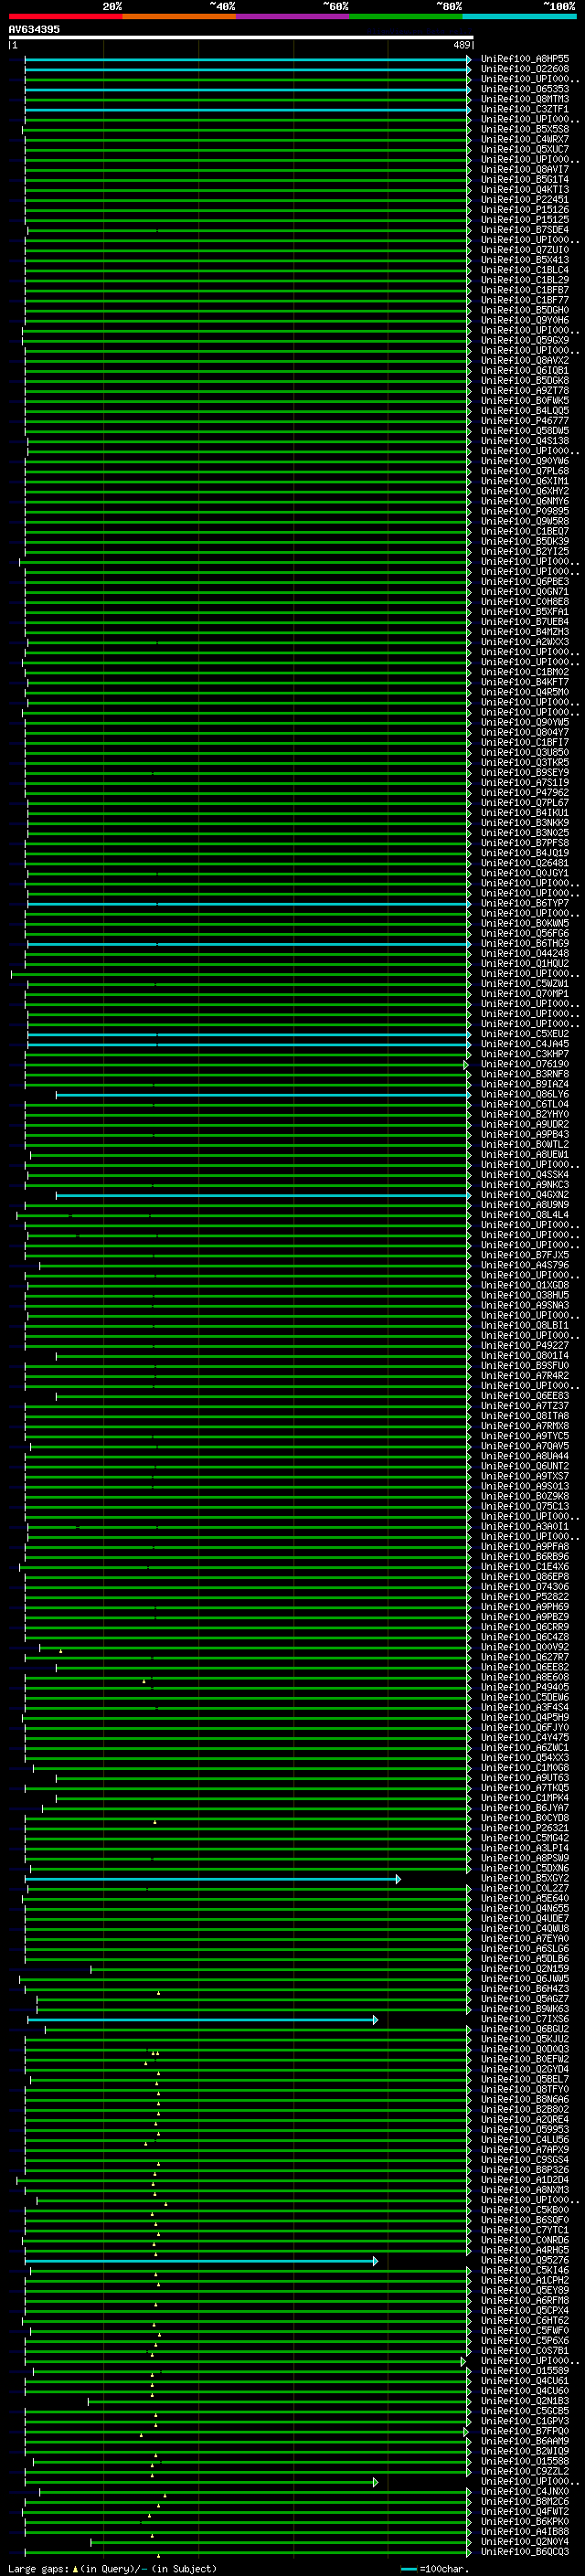Select hit label UniRef100_P15126

click(x=525, y=209)
